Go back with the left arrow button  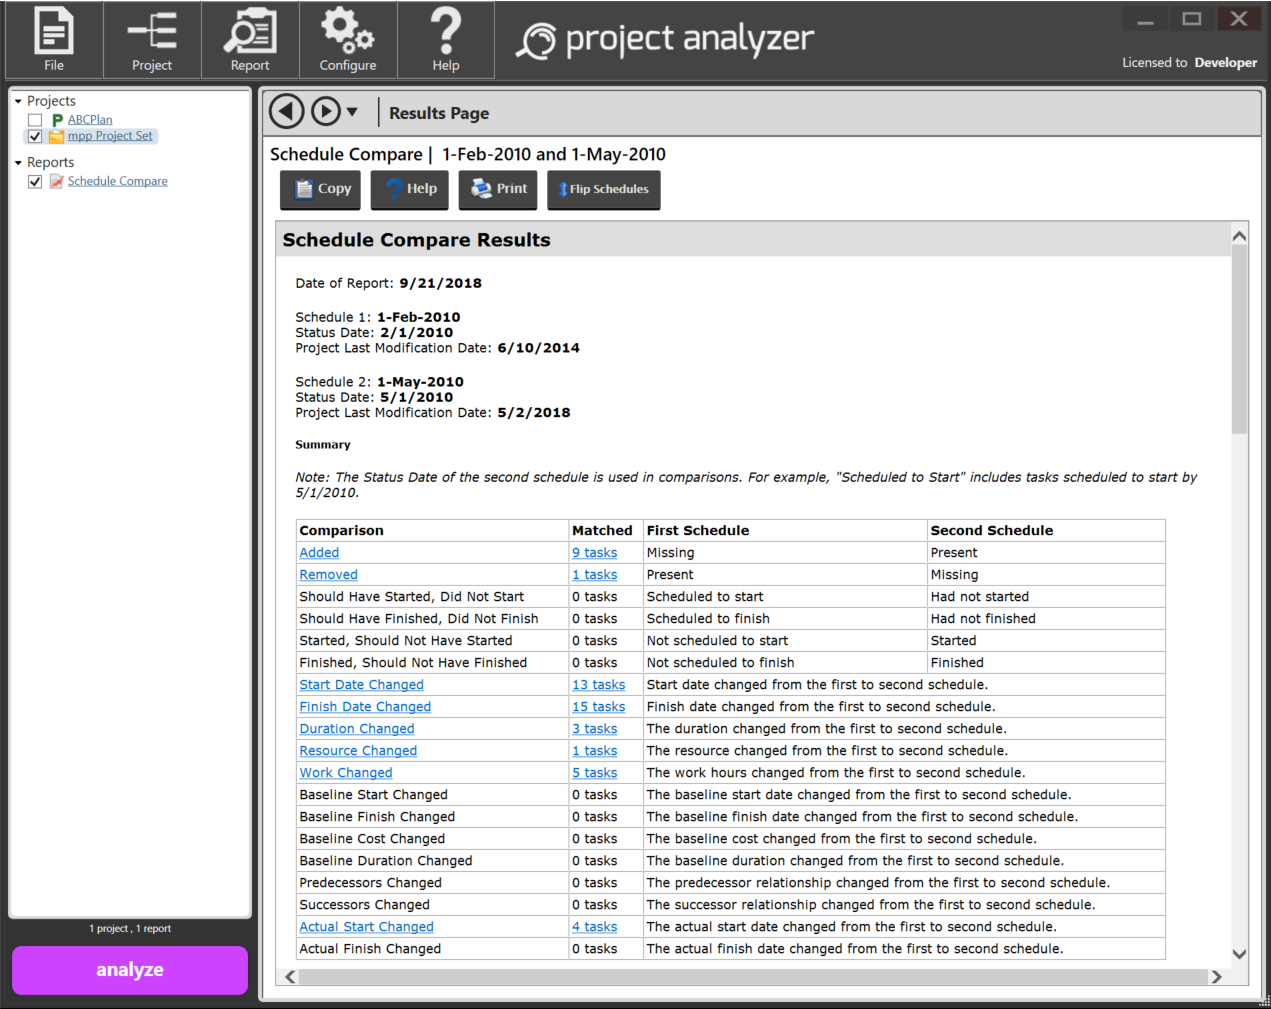click(x=287, y=111)
